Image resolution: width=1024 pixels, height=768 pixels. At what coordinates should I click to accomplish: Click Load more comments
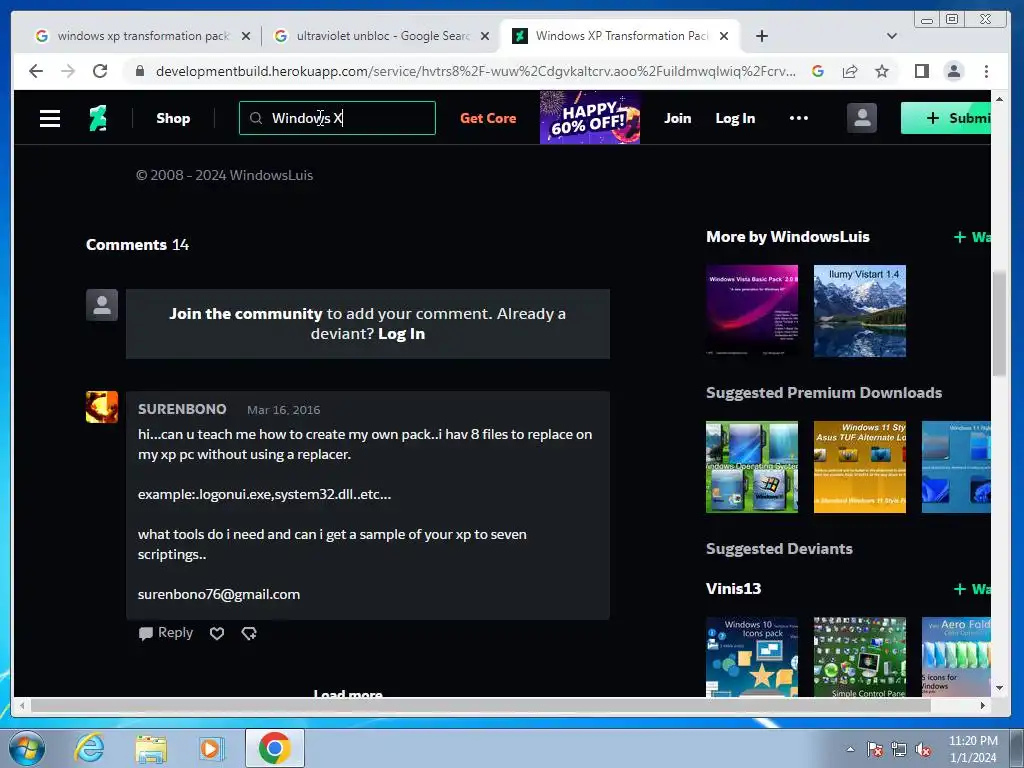348,694
